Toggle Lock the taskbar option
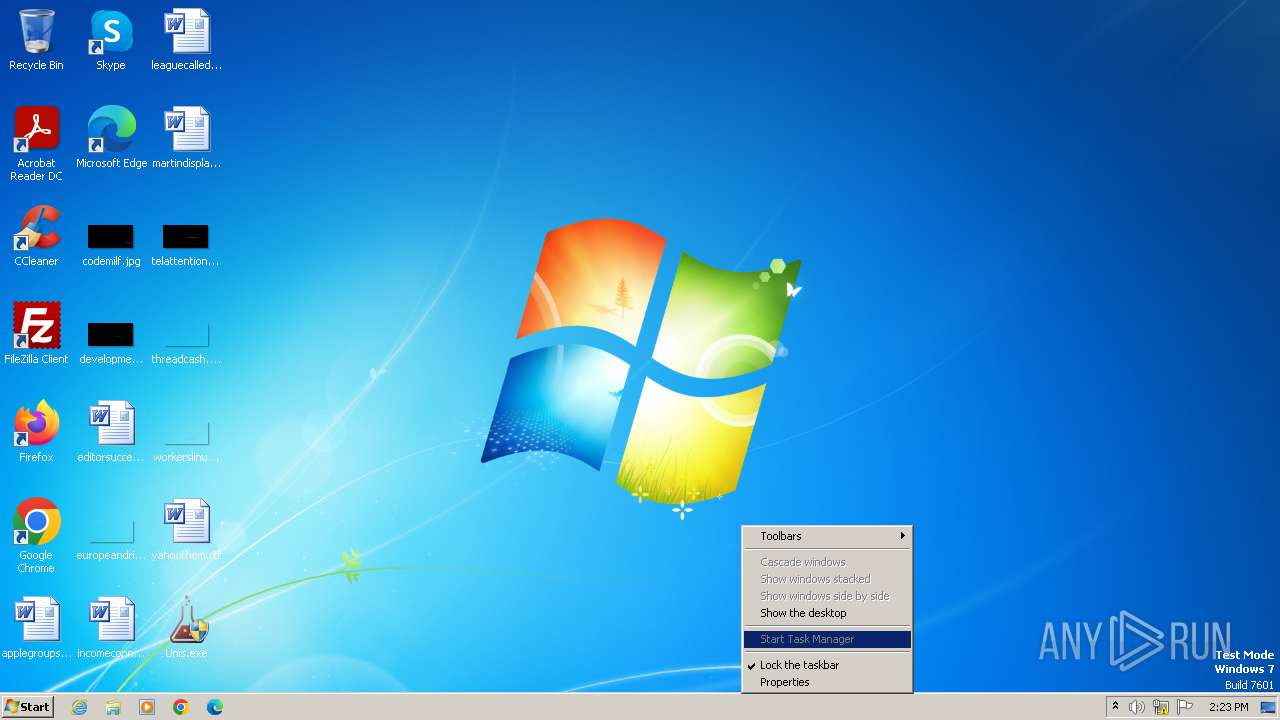The width and height of the screenshot is (1280, 720). (x=827, y=665)
